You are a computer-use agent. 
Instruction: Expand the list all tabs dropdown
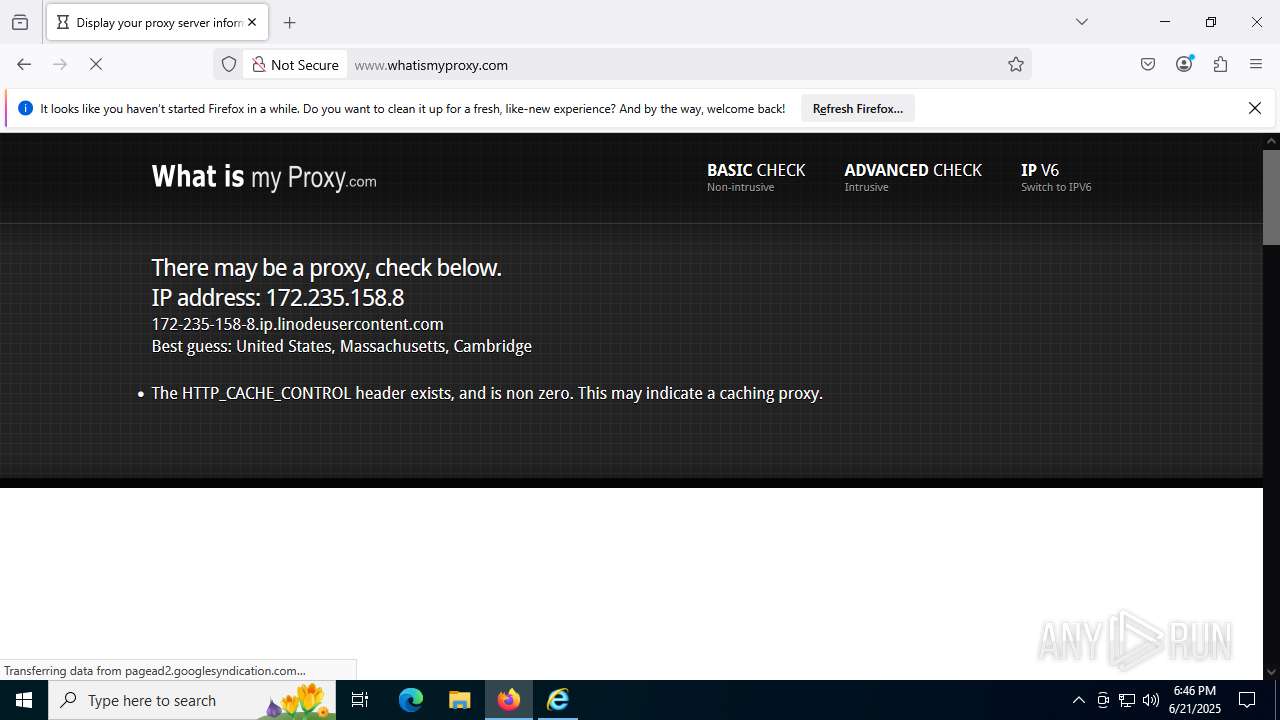(x=1082, y=22)
